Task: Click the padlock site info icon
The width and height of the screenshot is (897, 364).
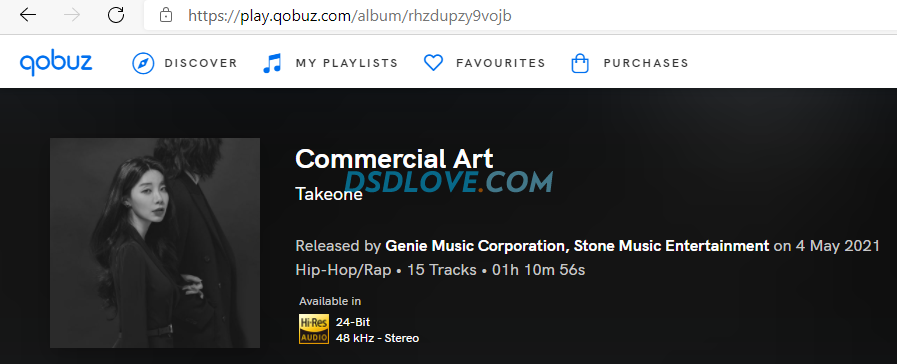Action: coord(166,15)
